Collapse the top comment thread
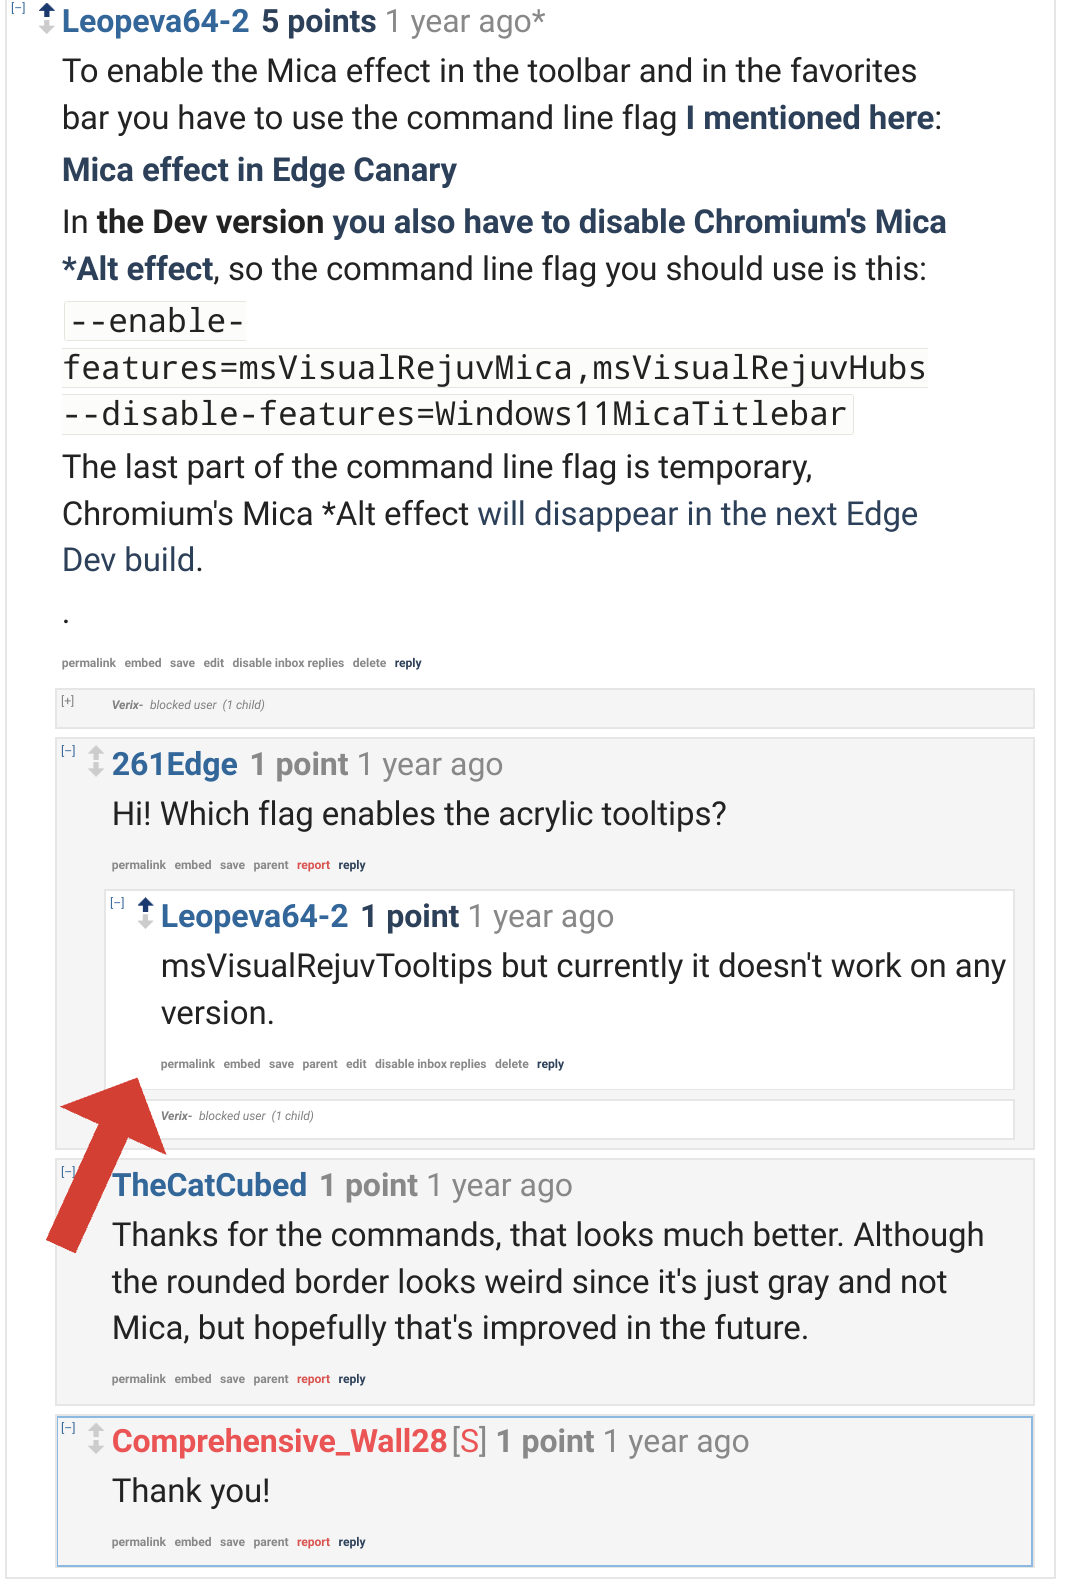The width and height of the screenshot is (1080, 1579). tap(16, 9)
